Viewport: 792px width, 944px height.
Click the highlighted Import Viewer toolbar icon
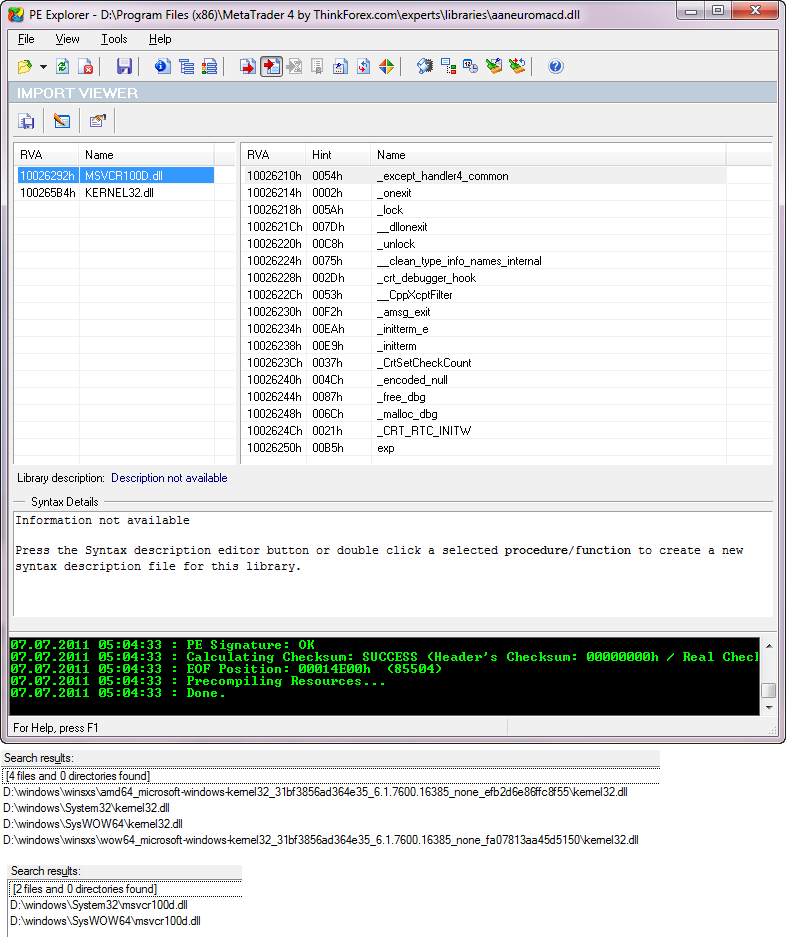pyautogui.click(x=271, y=67)
